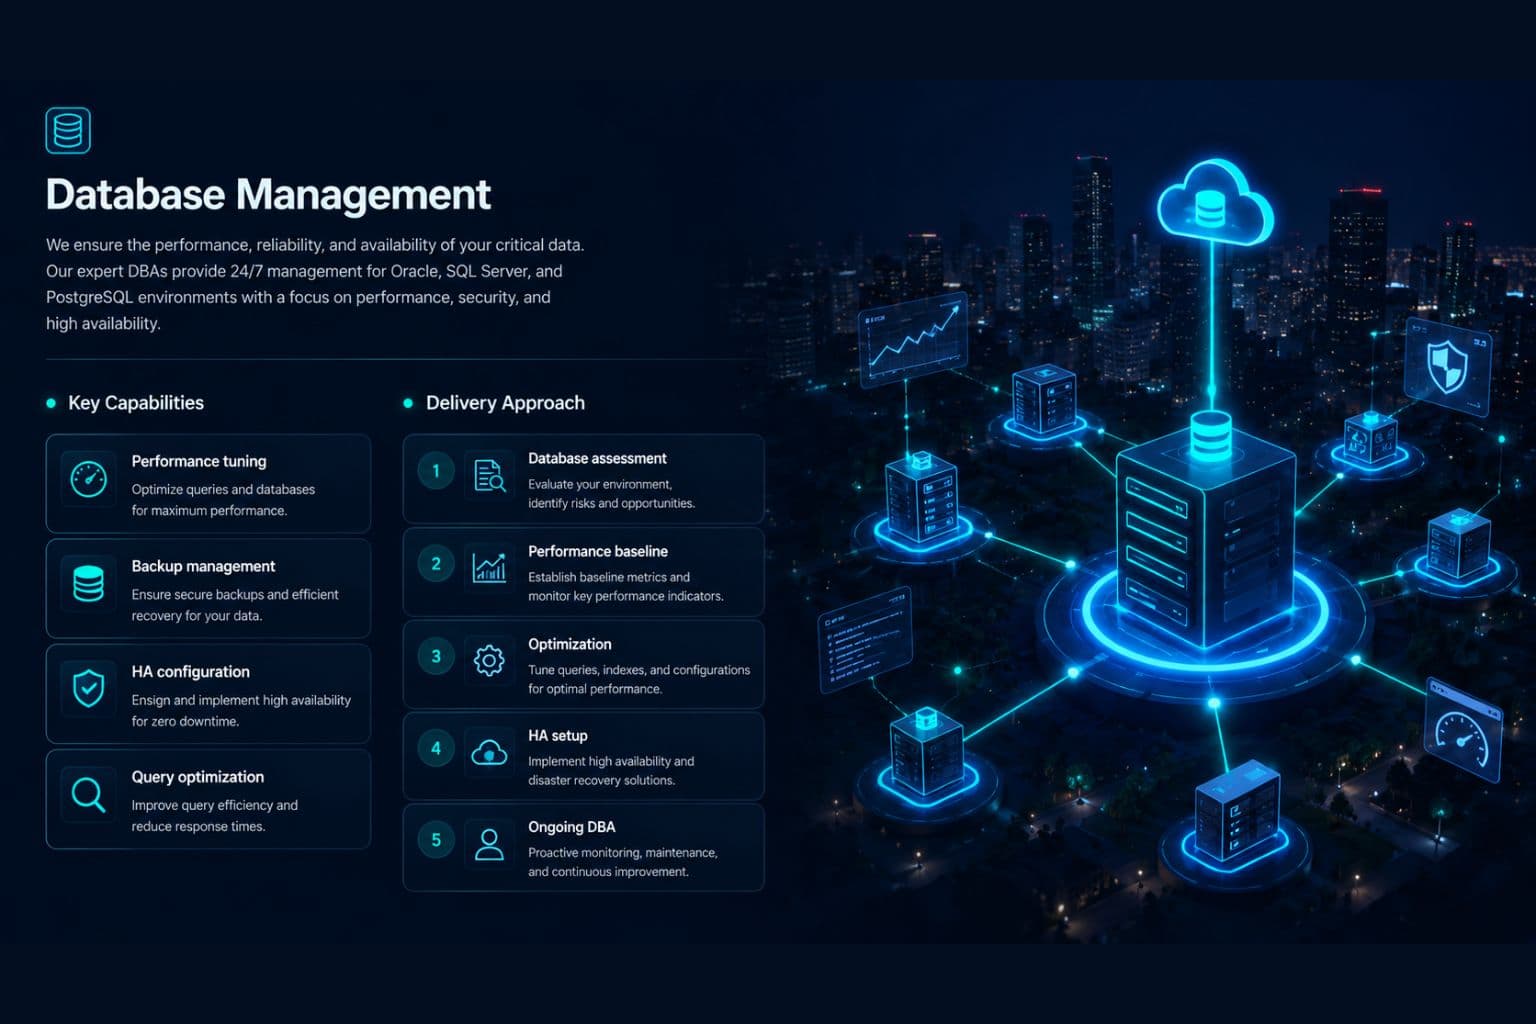The width and height of the screenshot is (1536, 1024).
Task: Select the step 3 number badge
Action: point(436,657)
